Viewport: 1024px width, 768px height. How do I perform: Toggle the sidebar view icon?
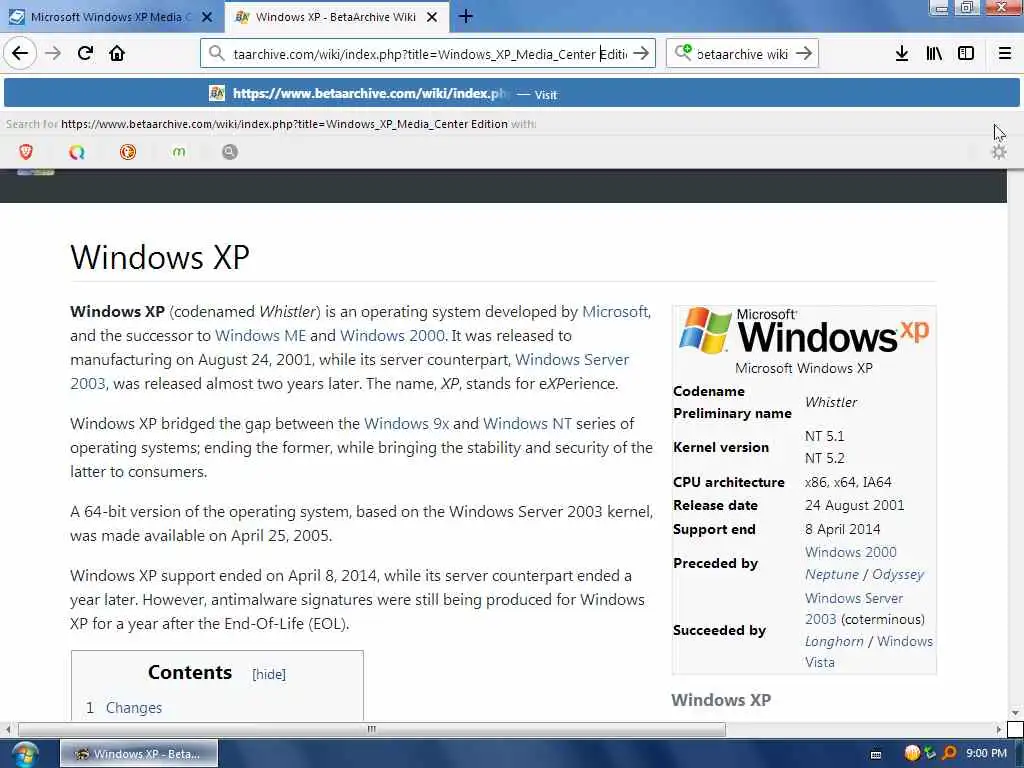point(966,53)
